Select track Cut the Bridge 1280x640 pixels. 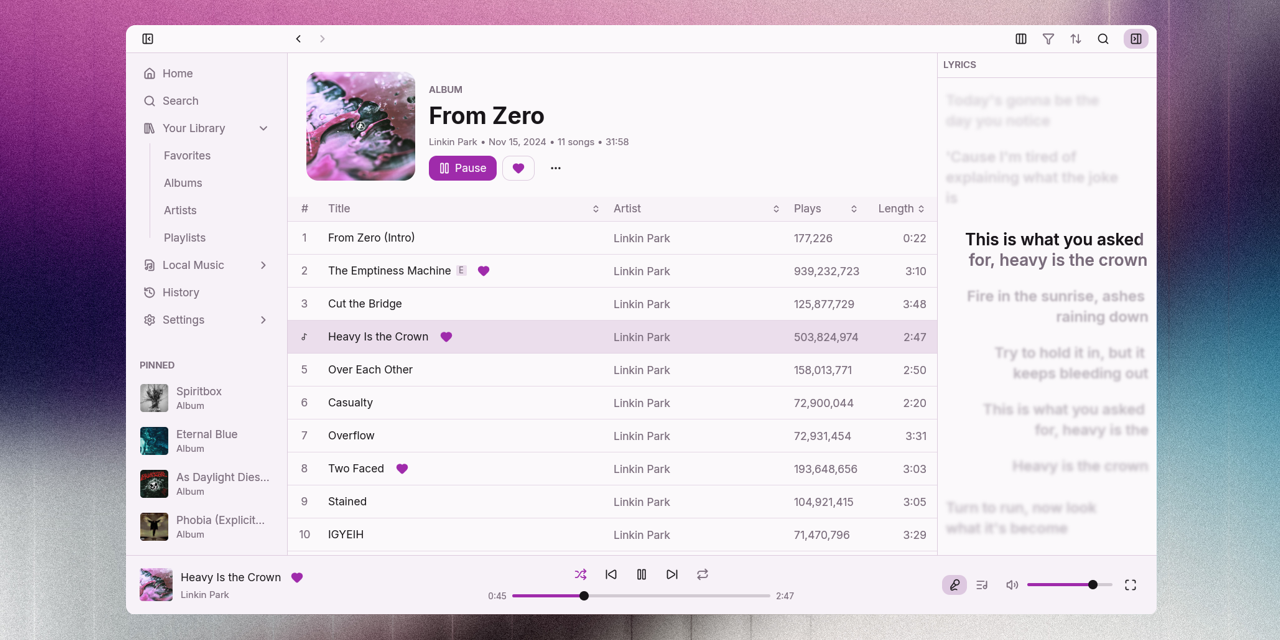[612, 304]
